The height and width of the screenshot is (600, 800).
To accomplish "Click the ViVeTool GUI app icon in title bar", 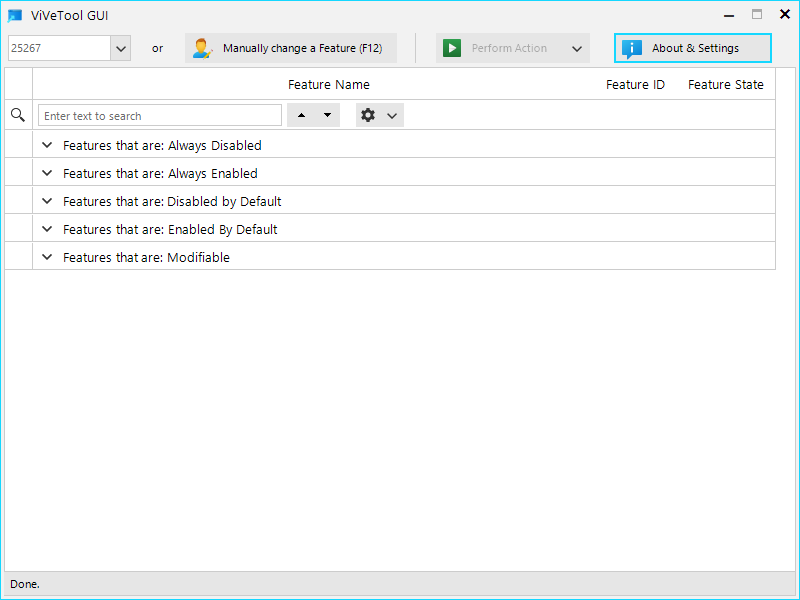I will [x=15, y=16].
